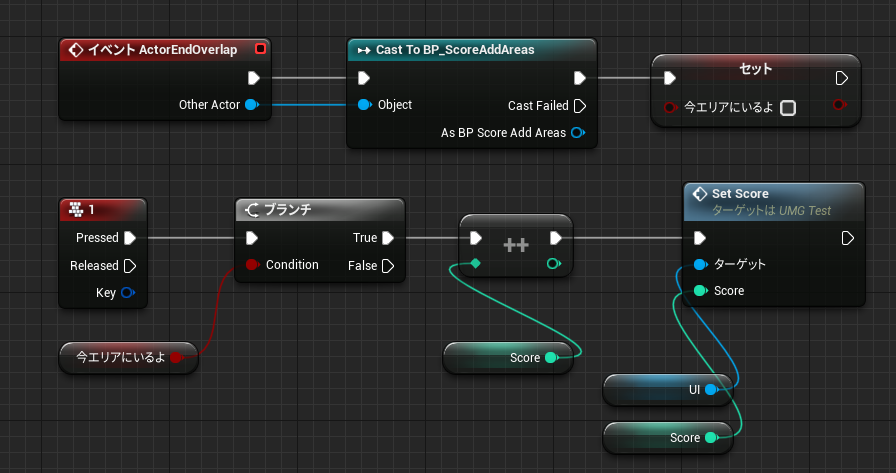This screenshot has height=473, width=896.
Task: Select the イベント ActorEndOverlap node title
Action: click(x=162, y=50)
